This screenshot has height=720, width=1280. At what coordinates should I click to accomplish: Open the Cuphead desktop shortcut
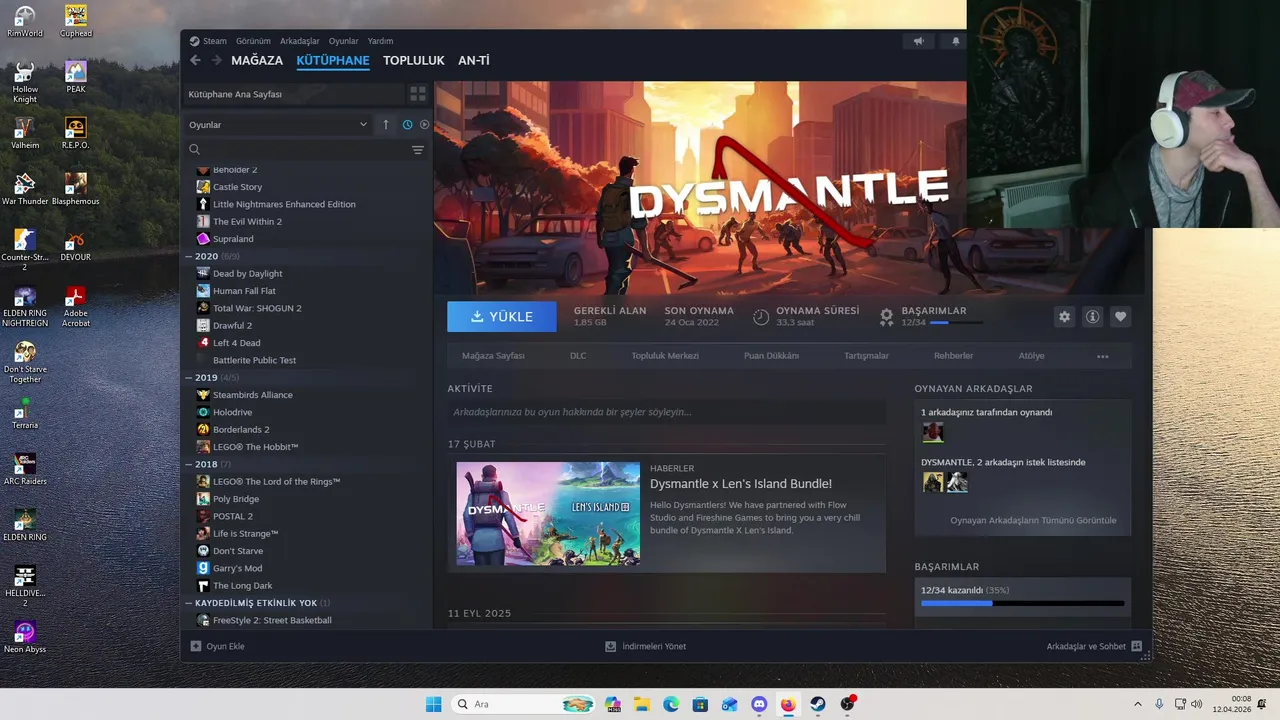(x=76, y=21)
